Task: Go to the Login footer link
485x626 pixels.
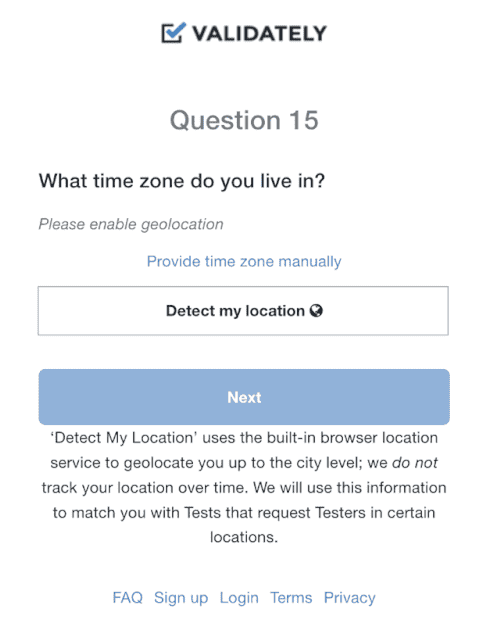Action: pos(239,598)
